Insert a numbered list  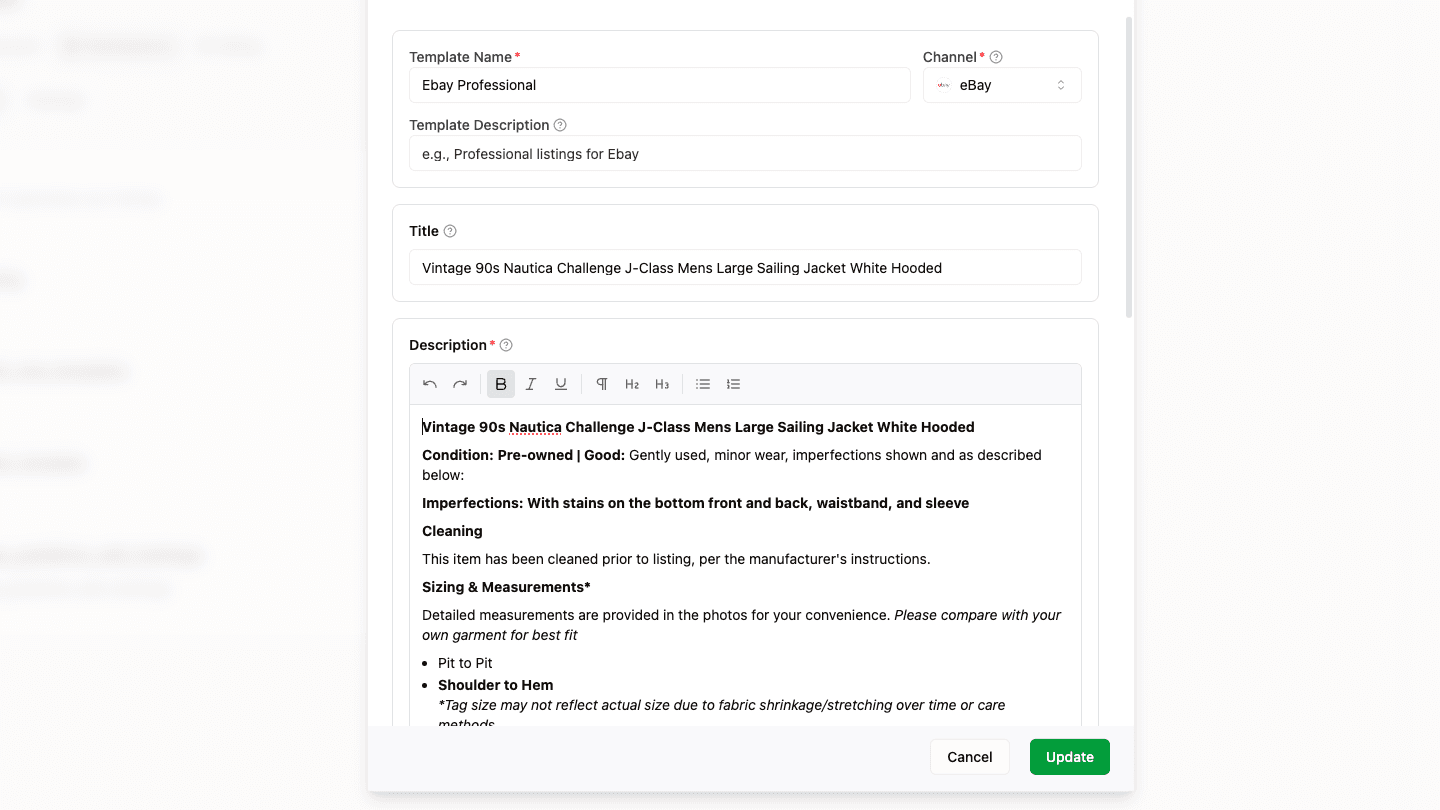pos(733,384)
